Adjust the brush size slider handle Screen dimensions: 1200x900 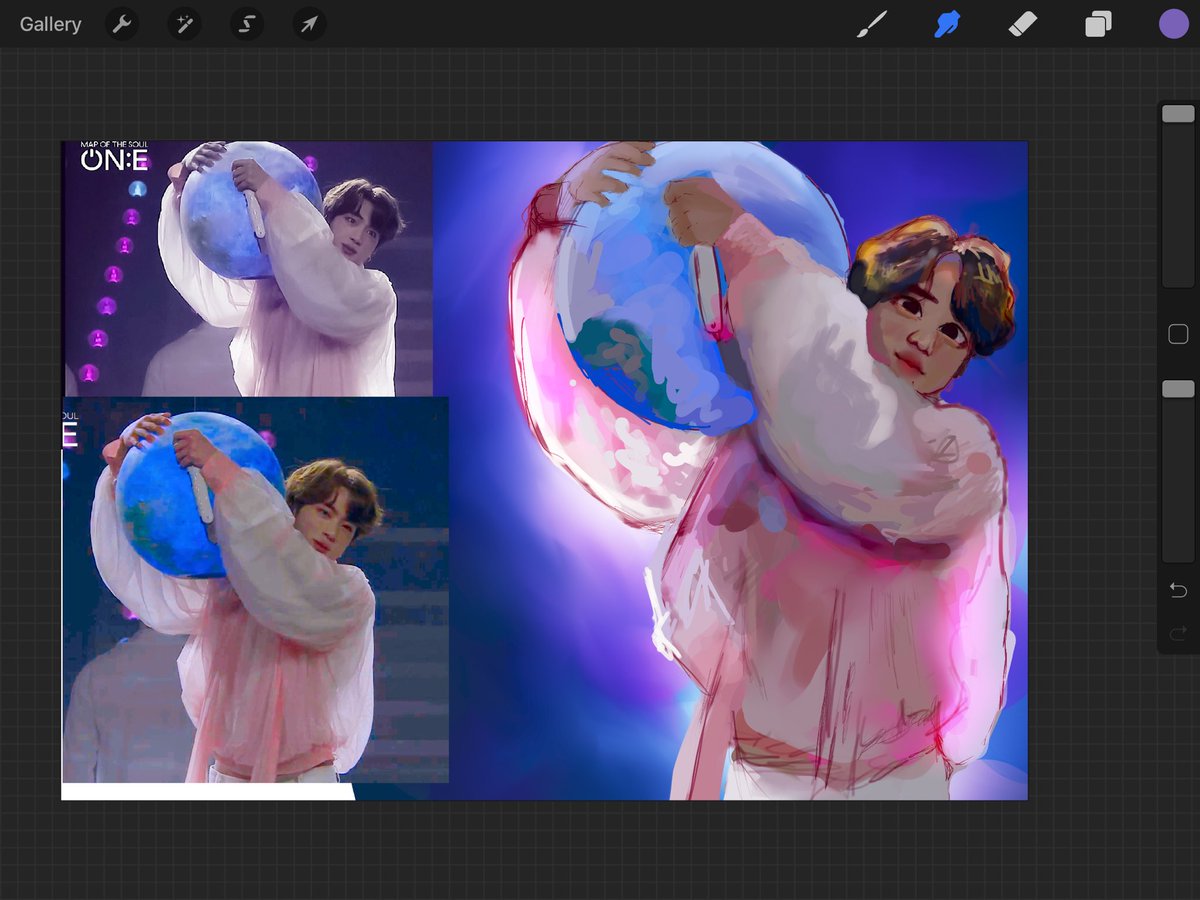click(x=1178, y=114)
